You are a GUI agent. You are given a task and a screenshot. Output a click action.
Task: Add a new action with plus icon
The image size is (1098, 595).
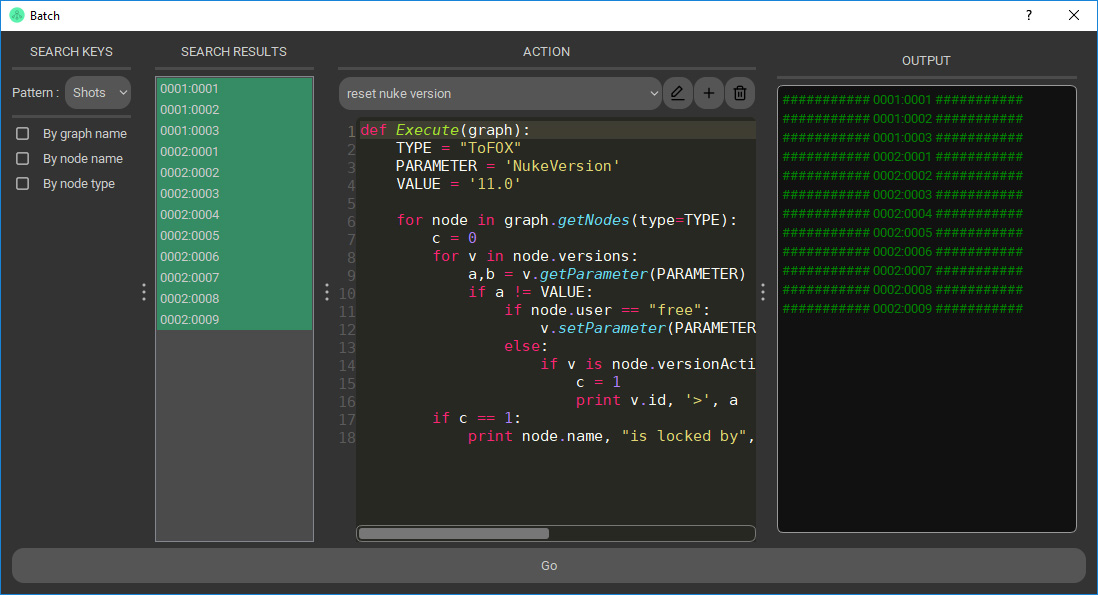pos(709,93)
